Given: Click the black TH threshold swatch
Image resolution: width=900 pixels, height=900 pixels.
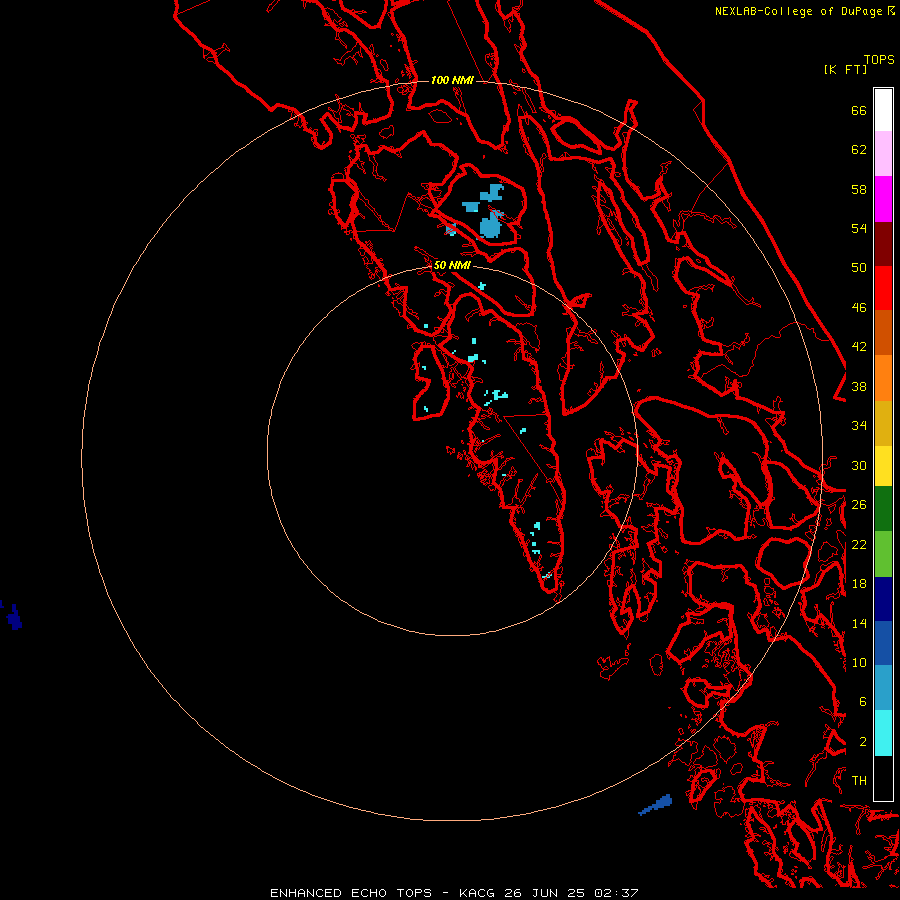Looking at the screenshot, I should [x=883, y=778].
